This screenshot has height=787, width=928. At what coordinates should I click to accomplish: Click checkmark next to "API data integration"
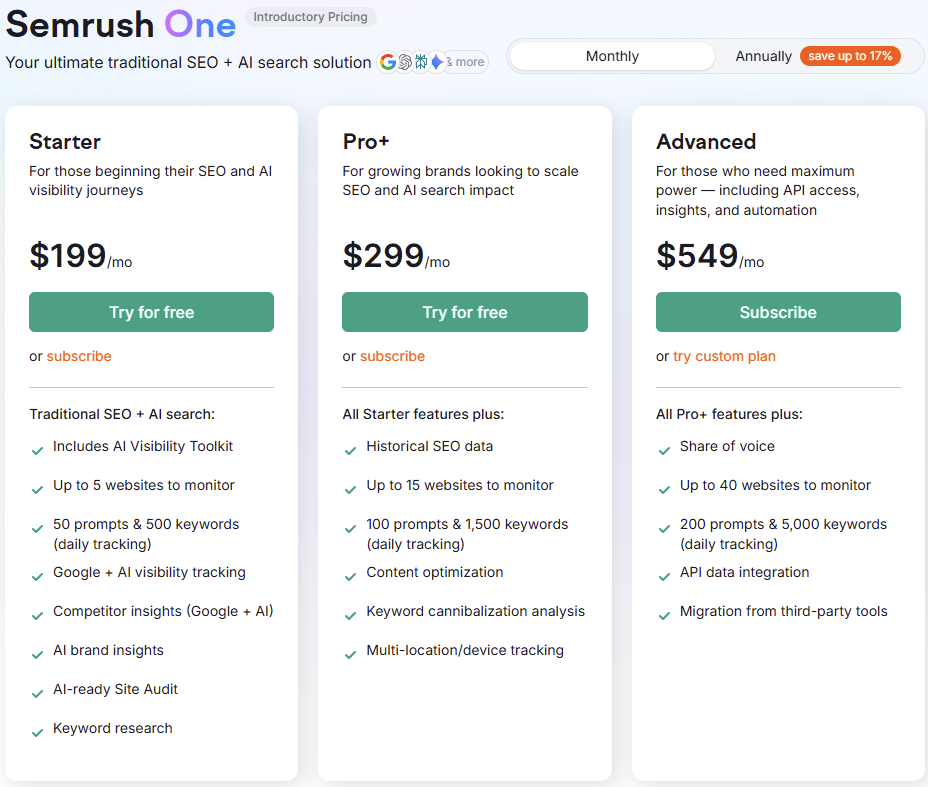click(664, 573)
